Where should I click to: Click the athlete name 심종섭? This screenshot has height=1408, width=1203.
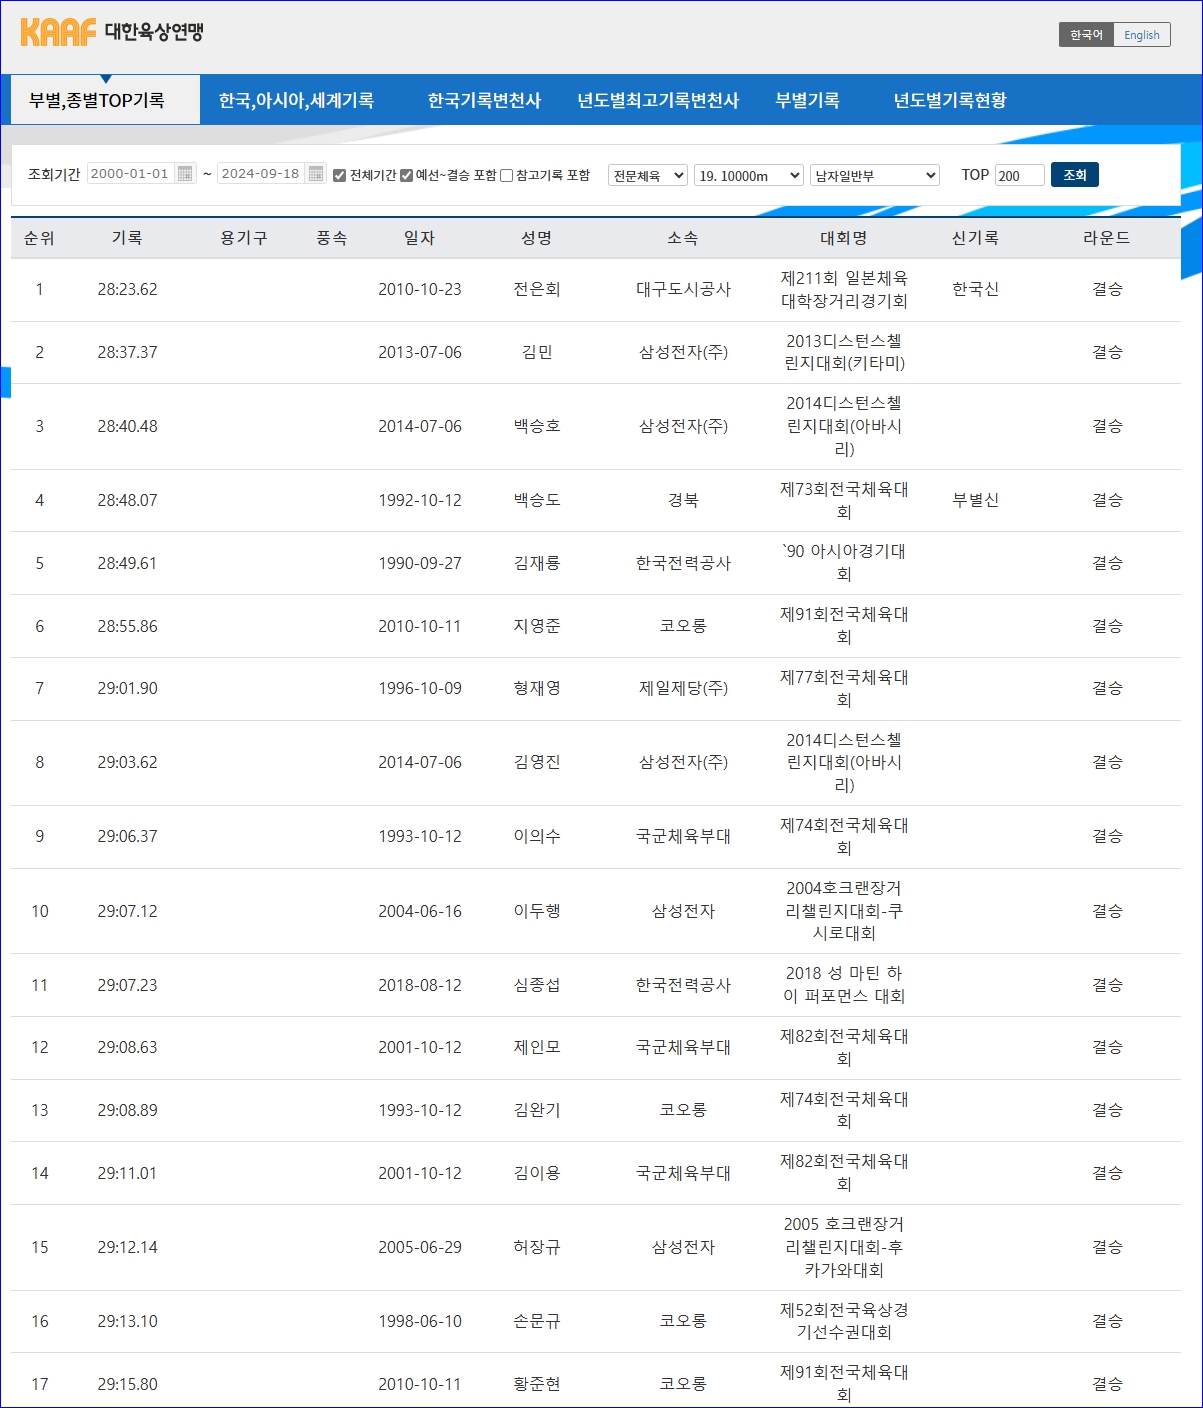(537, 986)
